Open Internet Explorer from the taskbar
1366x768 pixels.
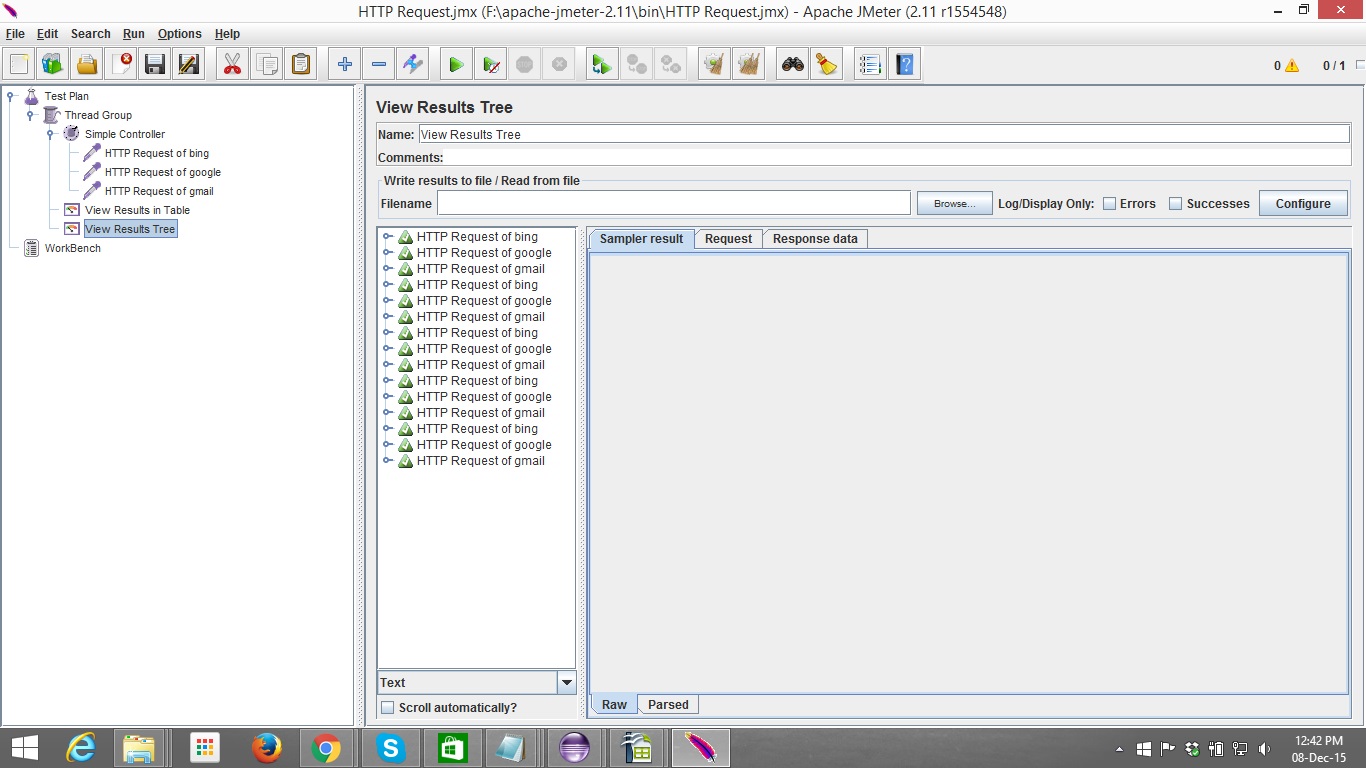point(81,748)
